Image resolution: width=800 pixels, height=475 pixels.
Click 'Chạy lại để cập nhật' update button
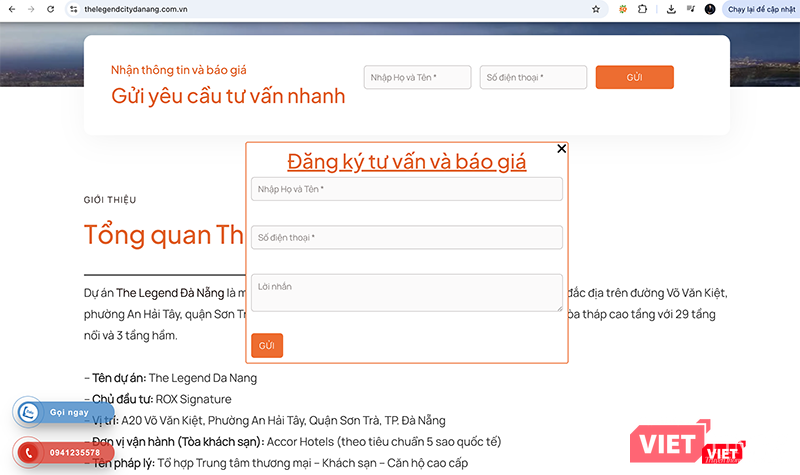(759, 9)
